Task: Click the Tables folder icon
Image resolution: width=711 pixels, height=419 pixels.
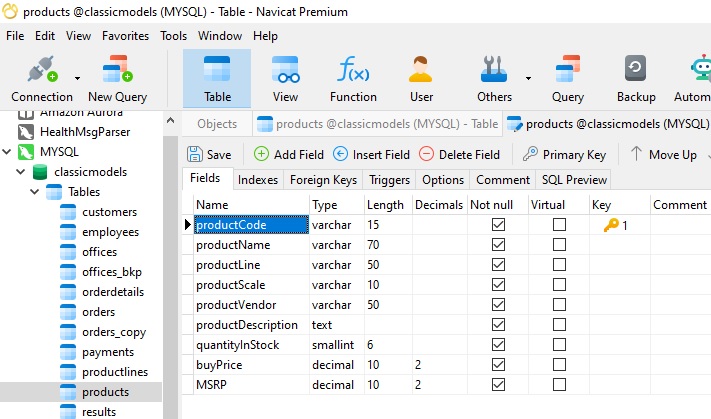Action: tap(54, 192)
